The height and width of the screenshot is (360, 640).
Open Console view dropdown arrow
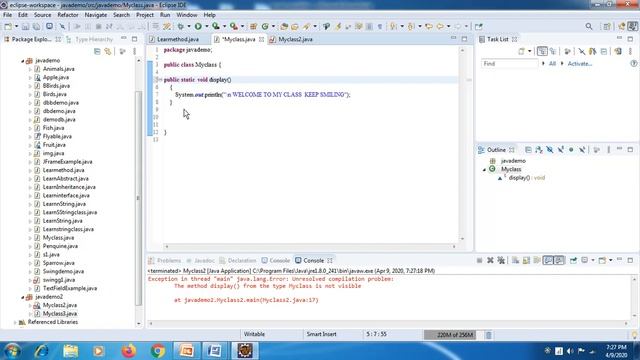pyautogui.click(x=611, y=260)
